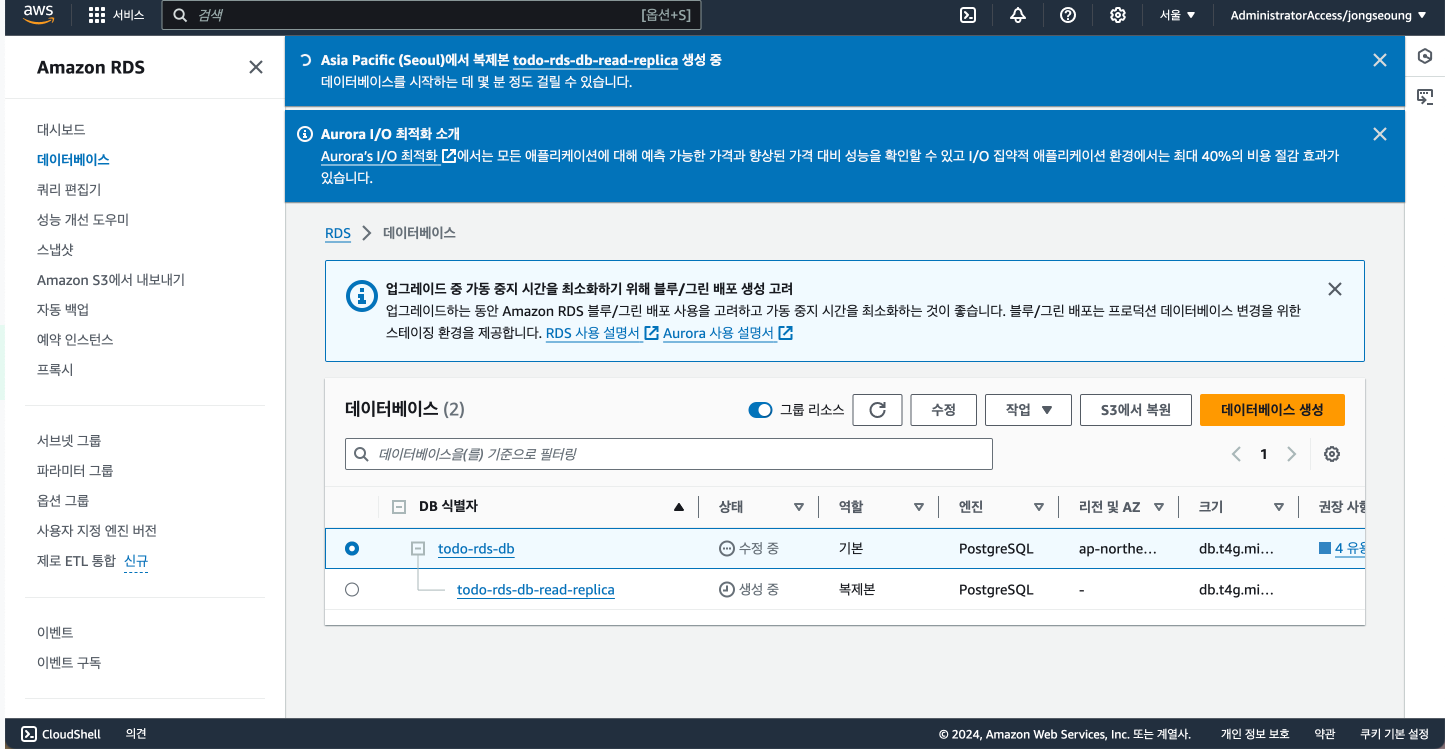Open 개인 정보 보호 in footer
The image size is (1445, 749).
click(1255, 734)
